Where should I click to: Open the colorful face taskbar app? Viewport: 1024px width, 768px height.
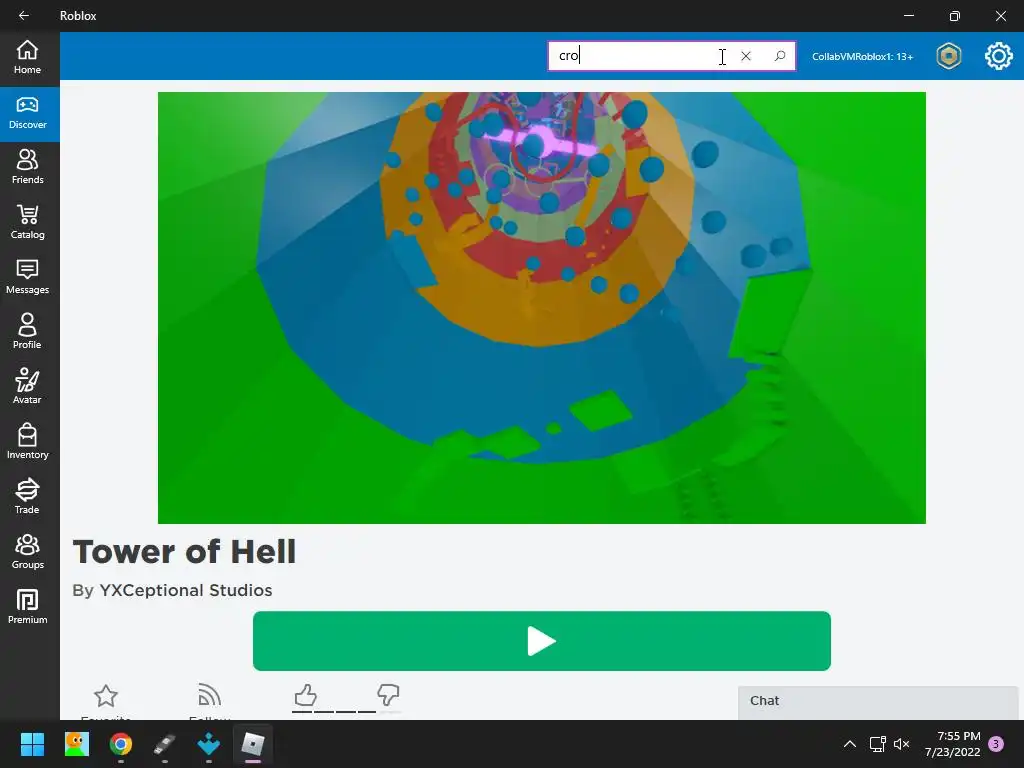coord(76,744)
